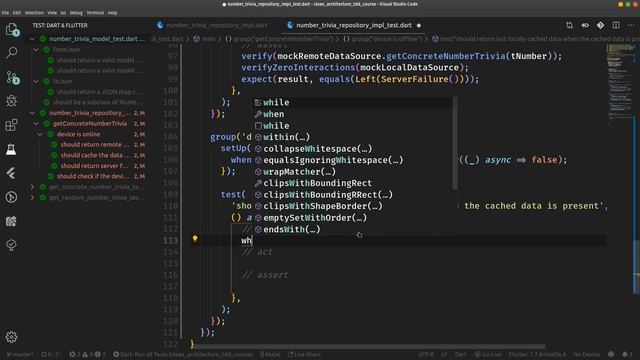The height and width of the screenshot is (360, 640).
Task: Open the Debug menu
Action: [x=76, y=13]
